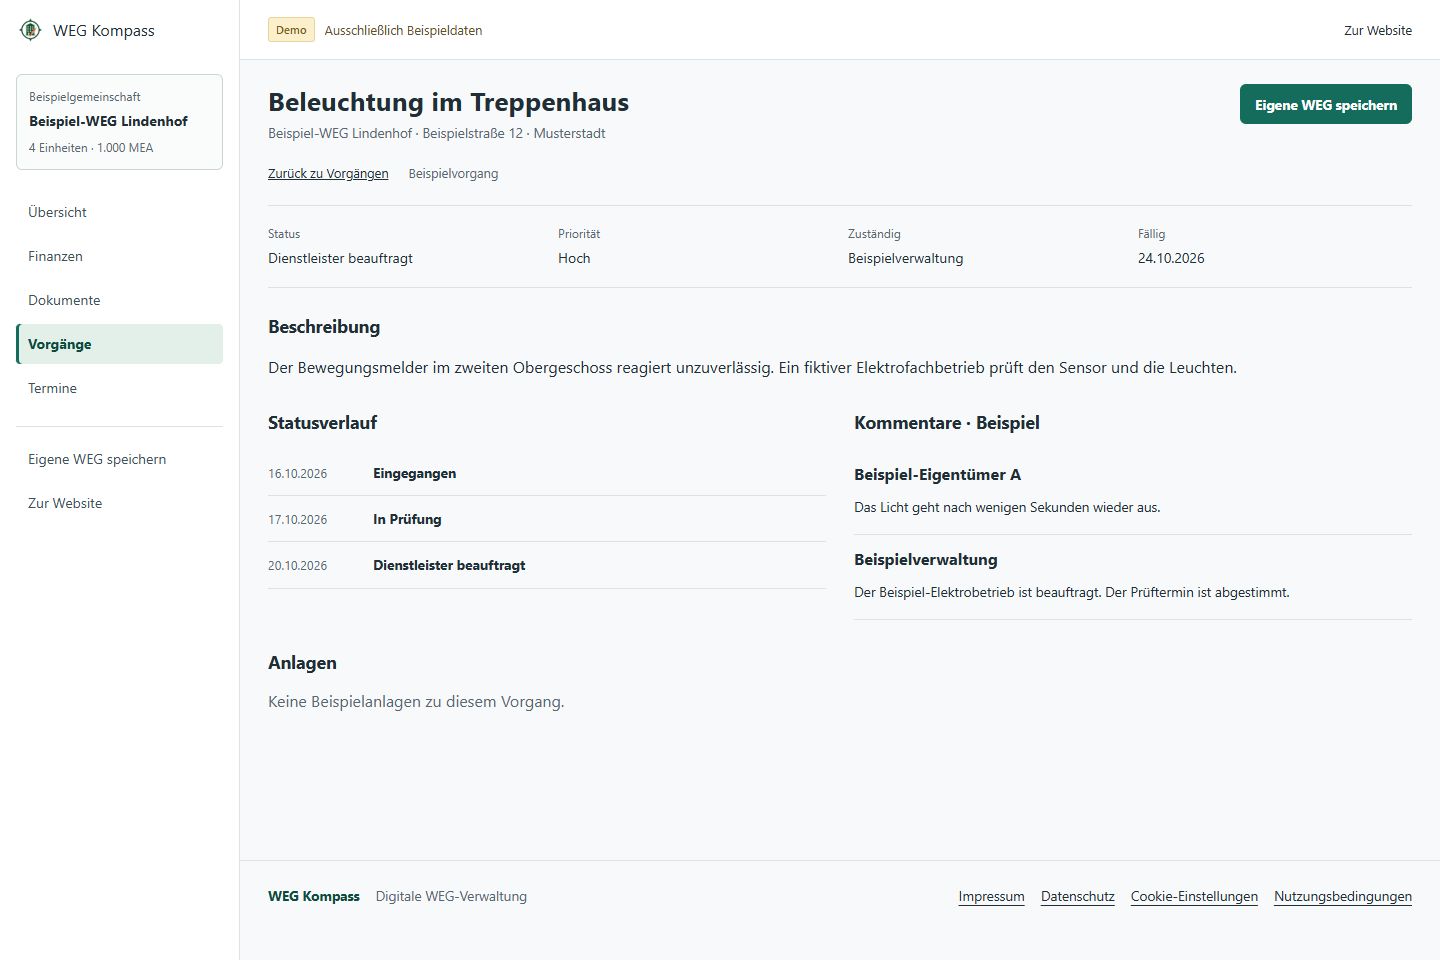Click sidebar link Eigene WEG speichern
1440x960 pixels.
tap(119, 459)
